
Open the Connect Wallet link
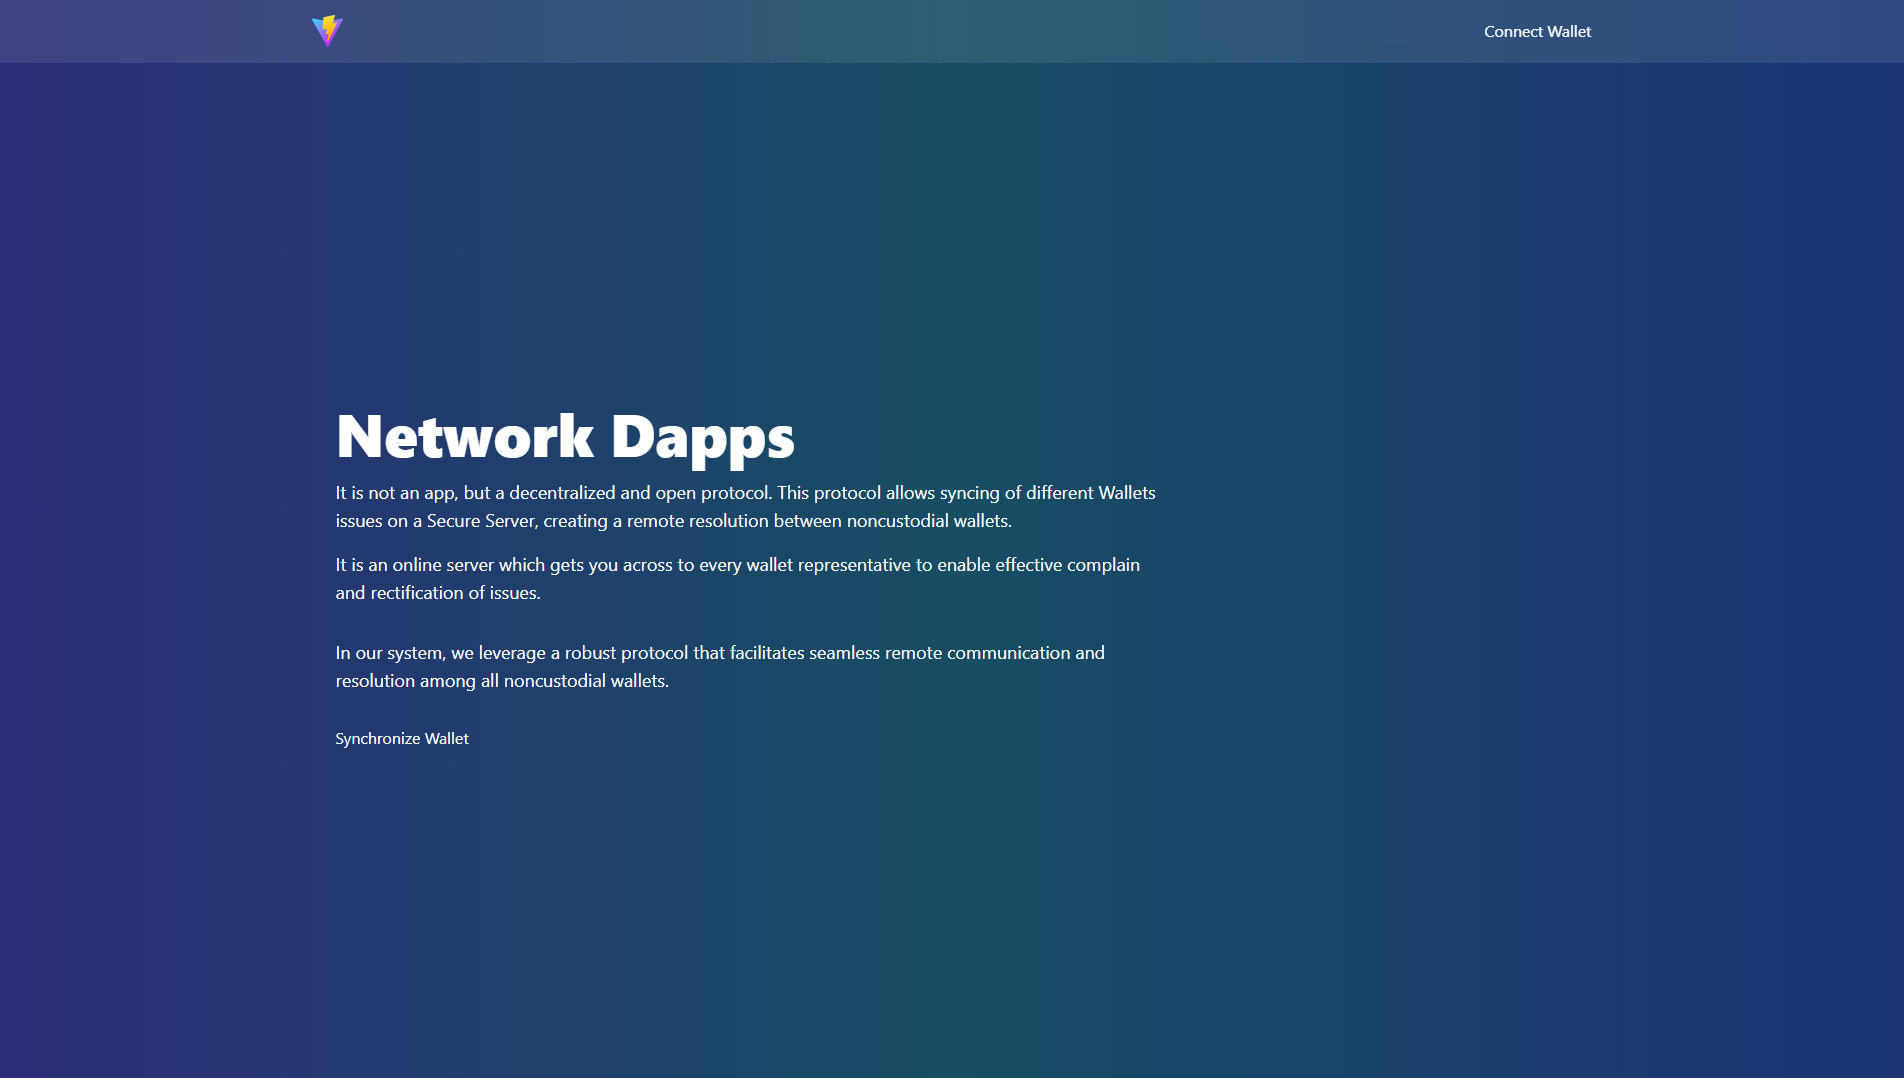tap(1537, 31)
